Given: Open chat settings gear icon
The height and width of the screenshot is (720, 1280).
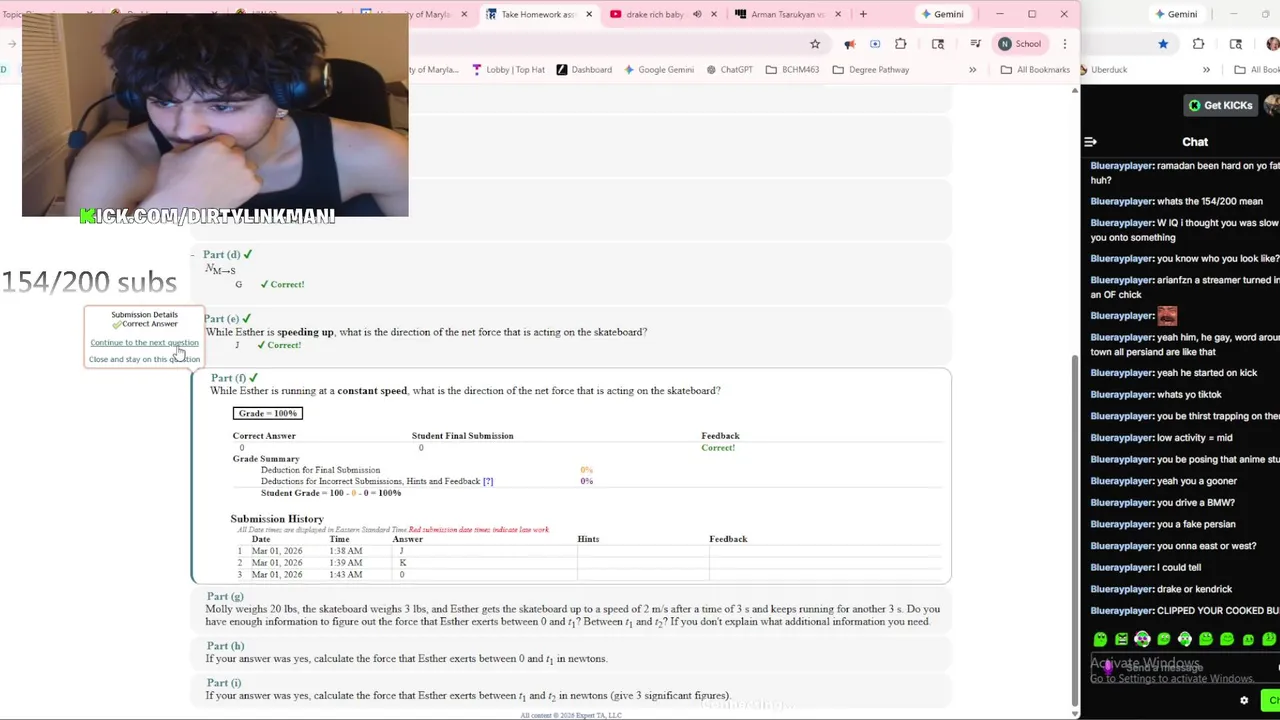Looking at the screenshot, I should 1244,701.
